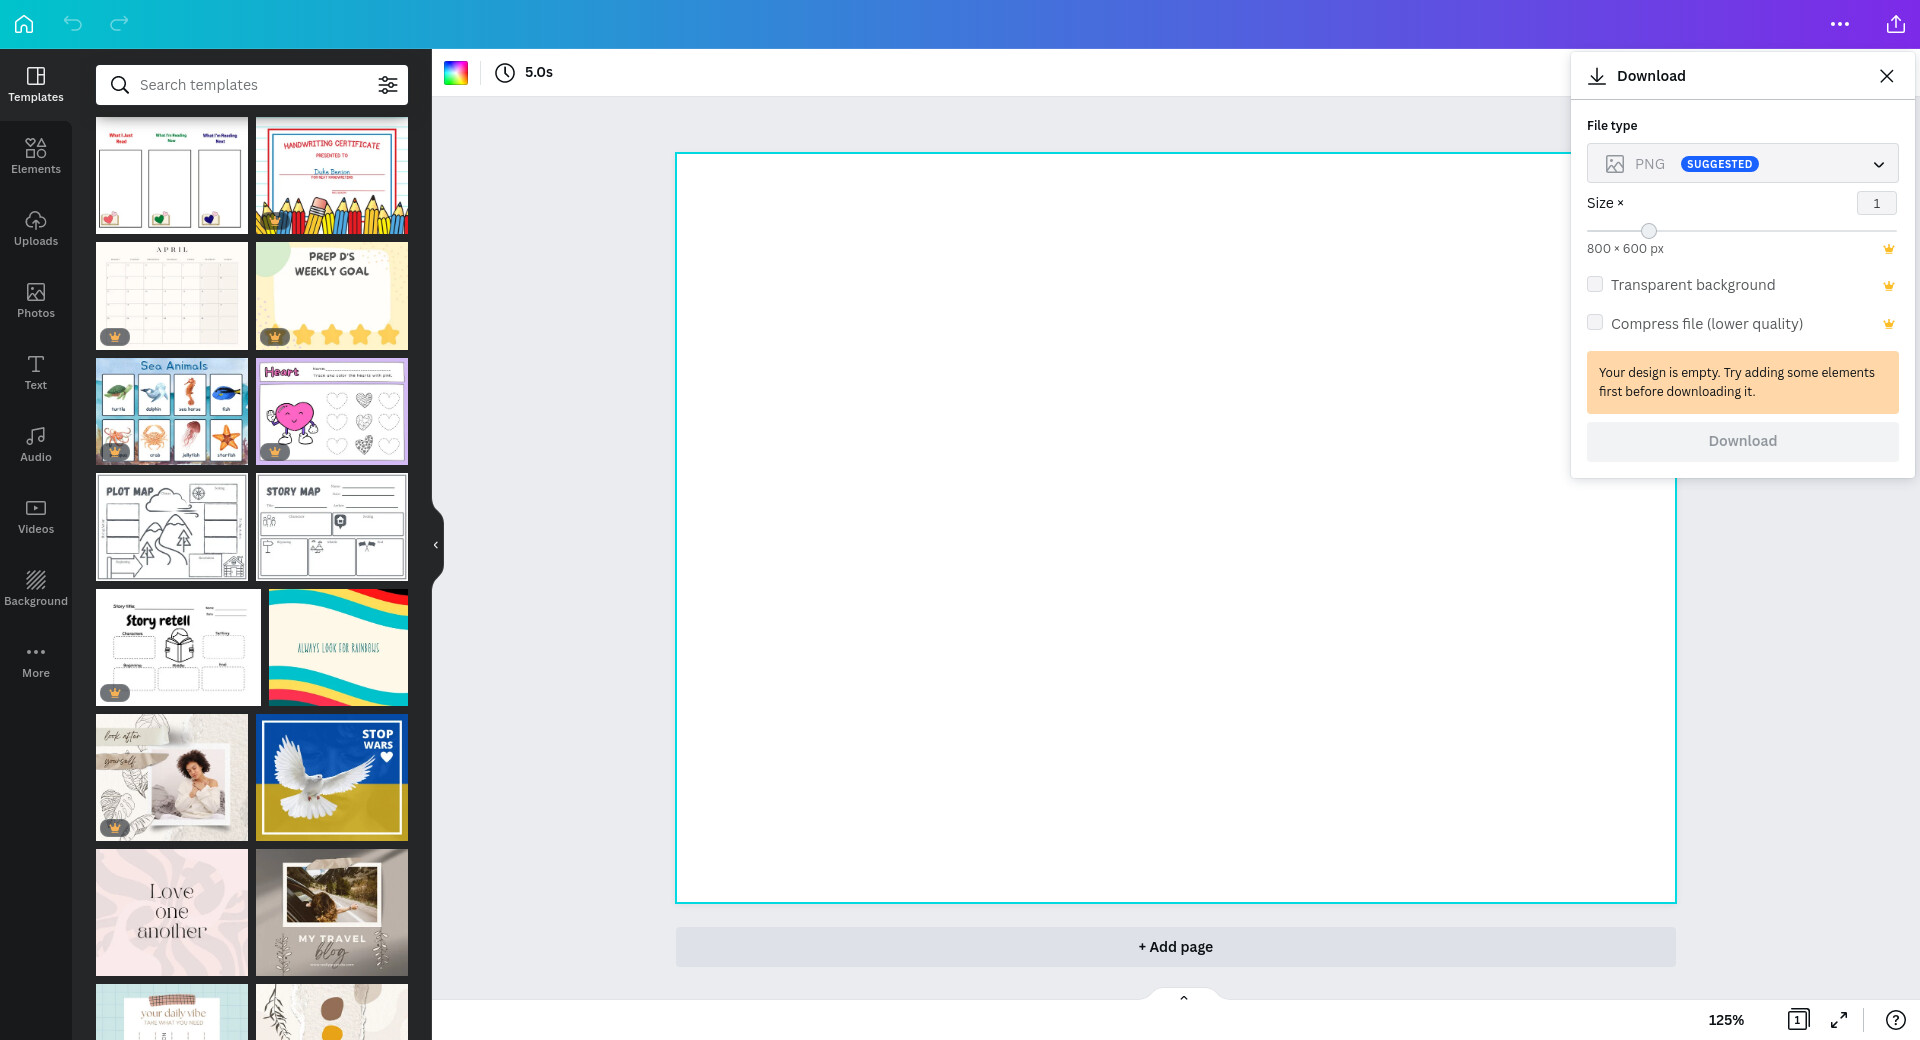Click the Size multiplier value box
1920x1040 pixels.
[1877, 204]
